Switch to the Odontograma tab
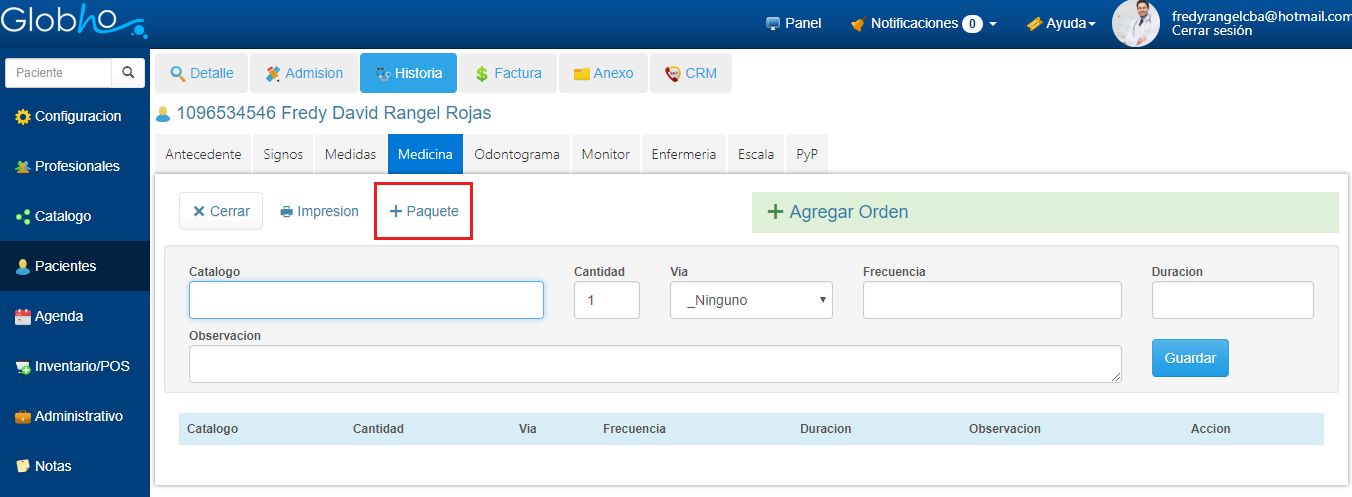The width and height of the screenshot is (1352, 497). click(517, 154)
